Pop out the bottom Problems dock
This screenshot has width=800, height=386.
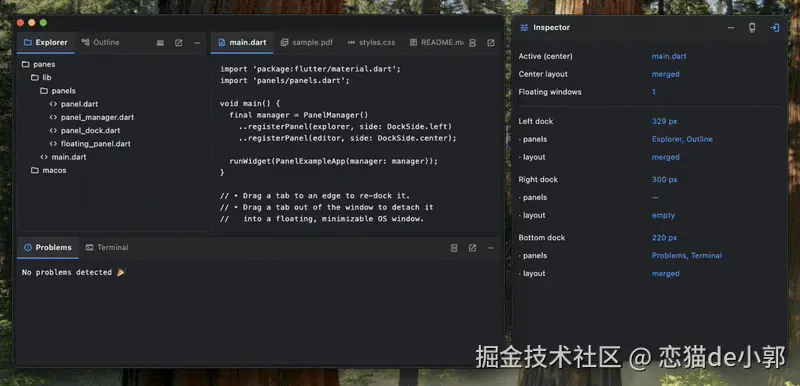[472, 248]
